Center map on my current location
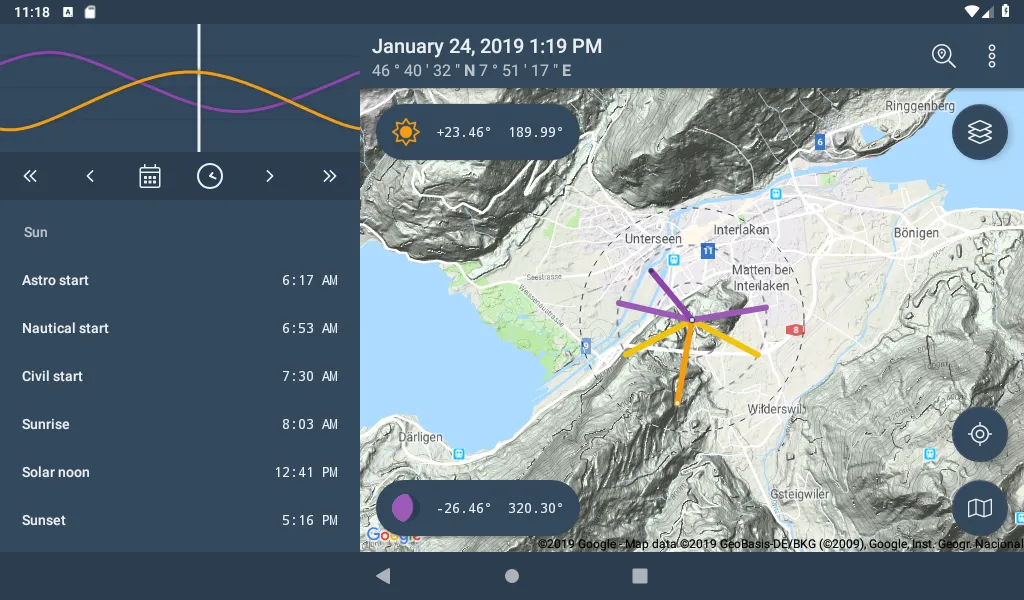The image size is (1024, 600). pyautogui.click(x=979, y=434)
